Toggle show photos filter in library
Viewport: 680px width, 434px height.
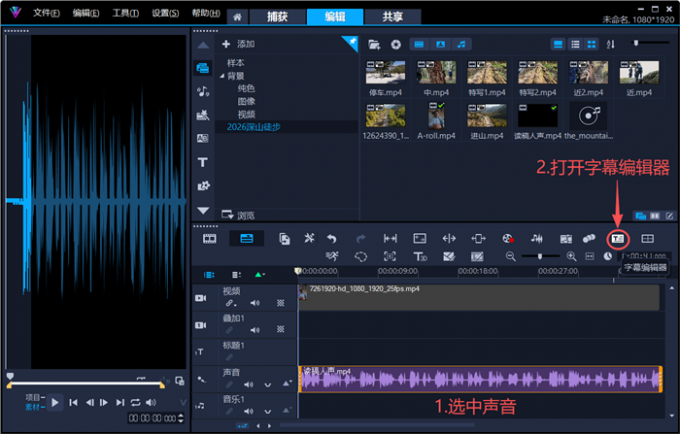(440, 44)
